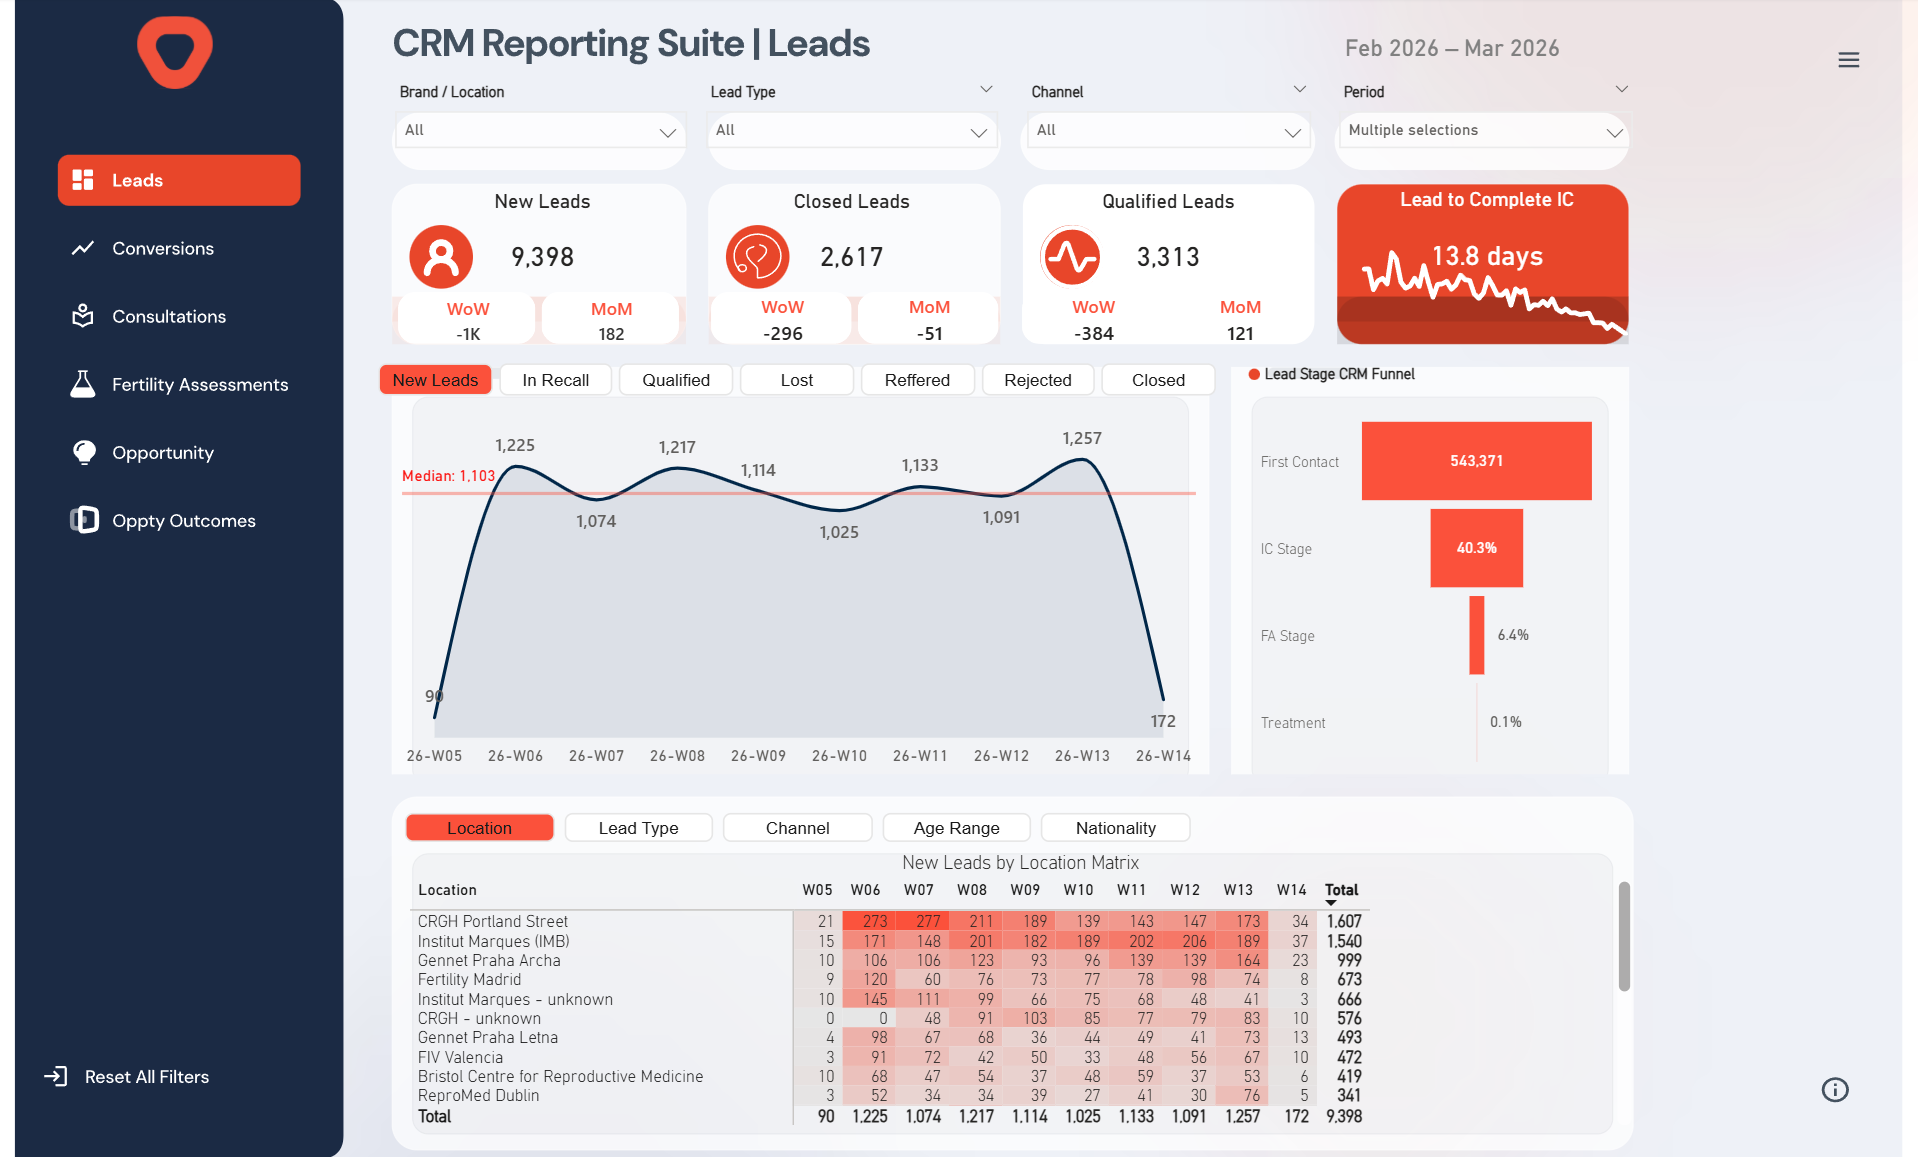Enable the Rejected lead status filter
Viewport: 1918px width, 1157px height.
point(1037,380)
